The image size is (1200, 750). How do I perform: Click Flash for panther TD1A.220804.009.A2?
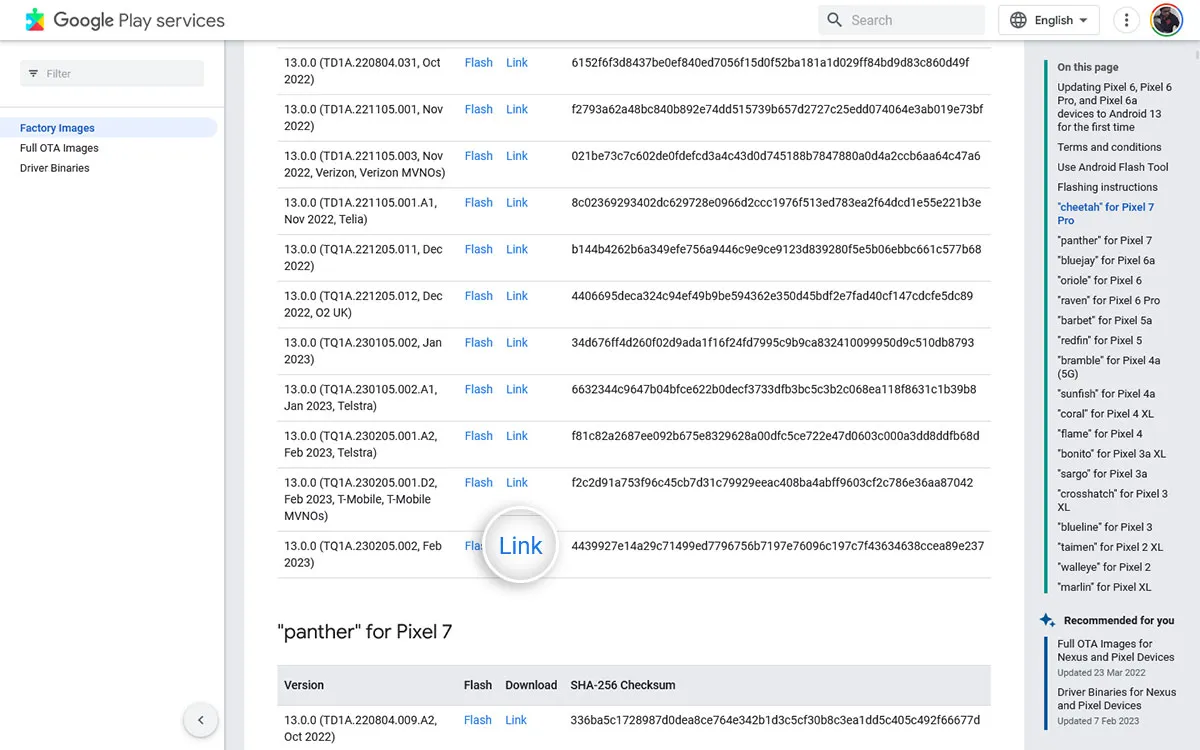click(477, 720)
